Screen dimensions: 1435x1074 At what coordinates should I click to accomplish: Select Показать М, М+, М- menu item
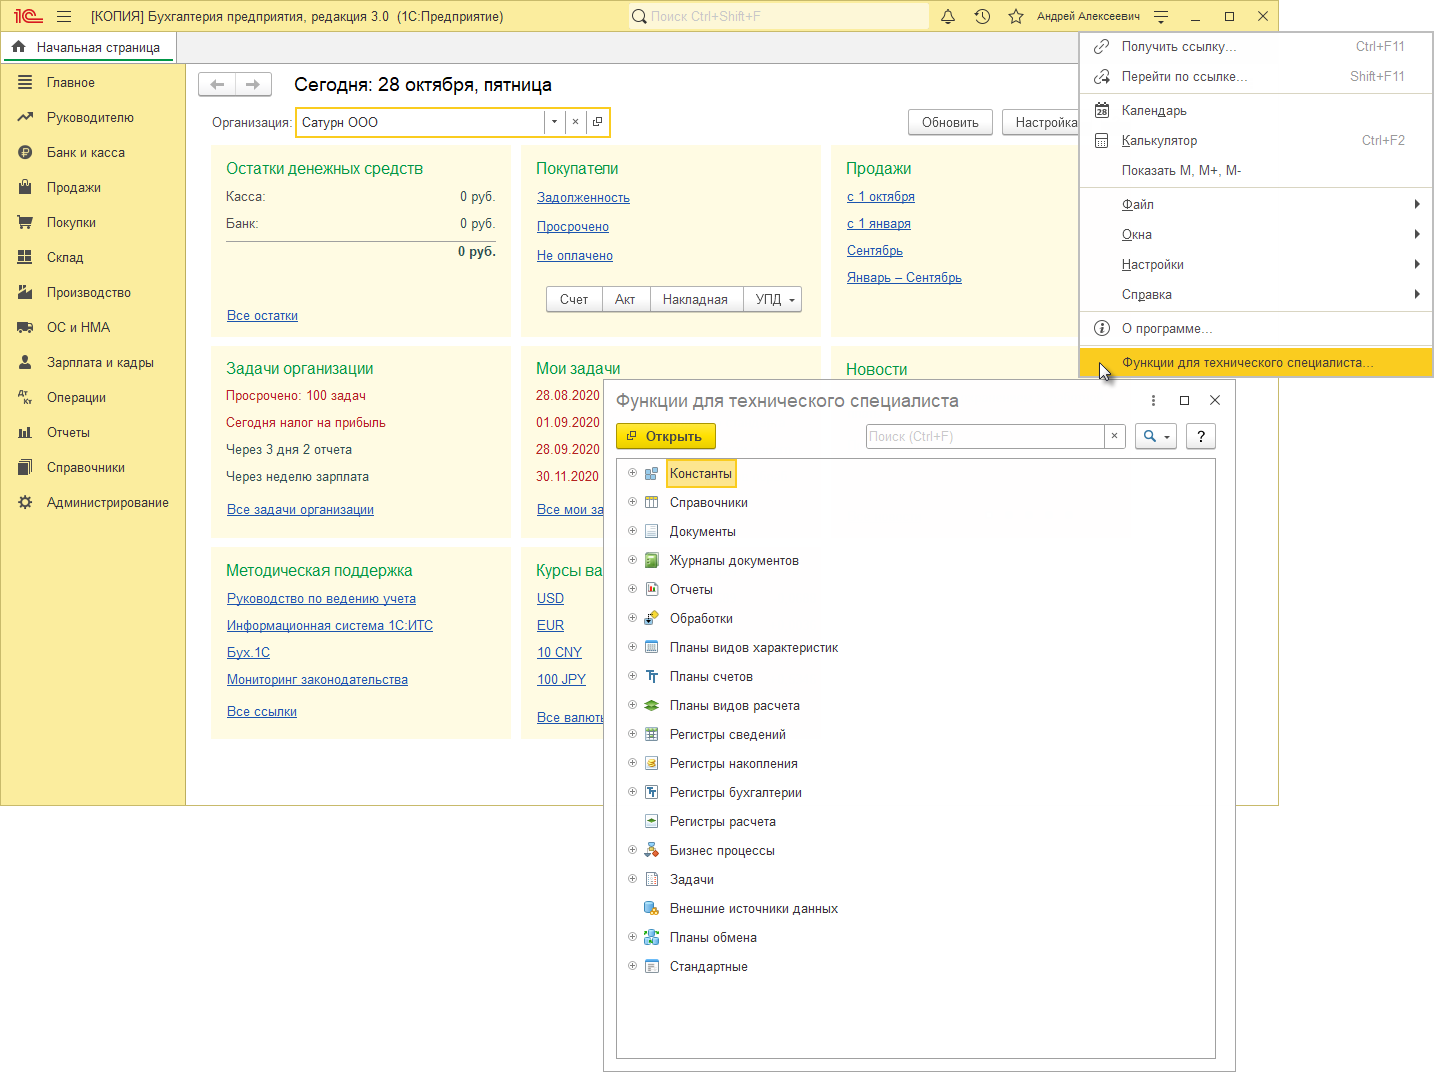click(1256, 170)
